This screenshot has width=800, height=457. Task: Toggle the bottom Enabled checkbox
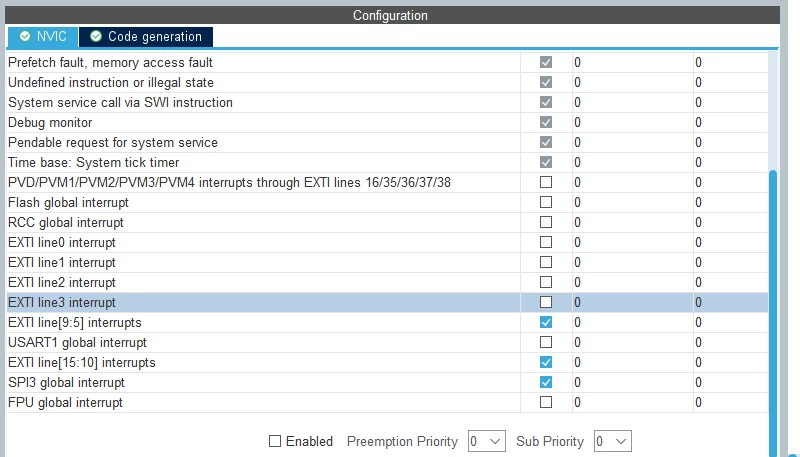tap(275, 441)
